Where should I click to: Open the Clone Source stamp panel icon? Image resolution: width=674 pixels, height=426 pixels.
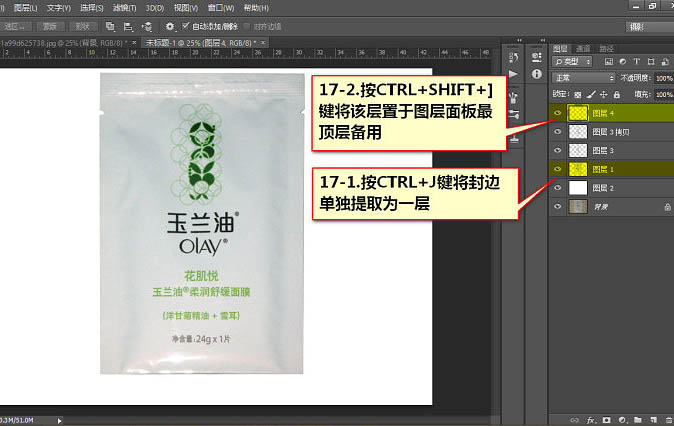point(514,138)
